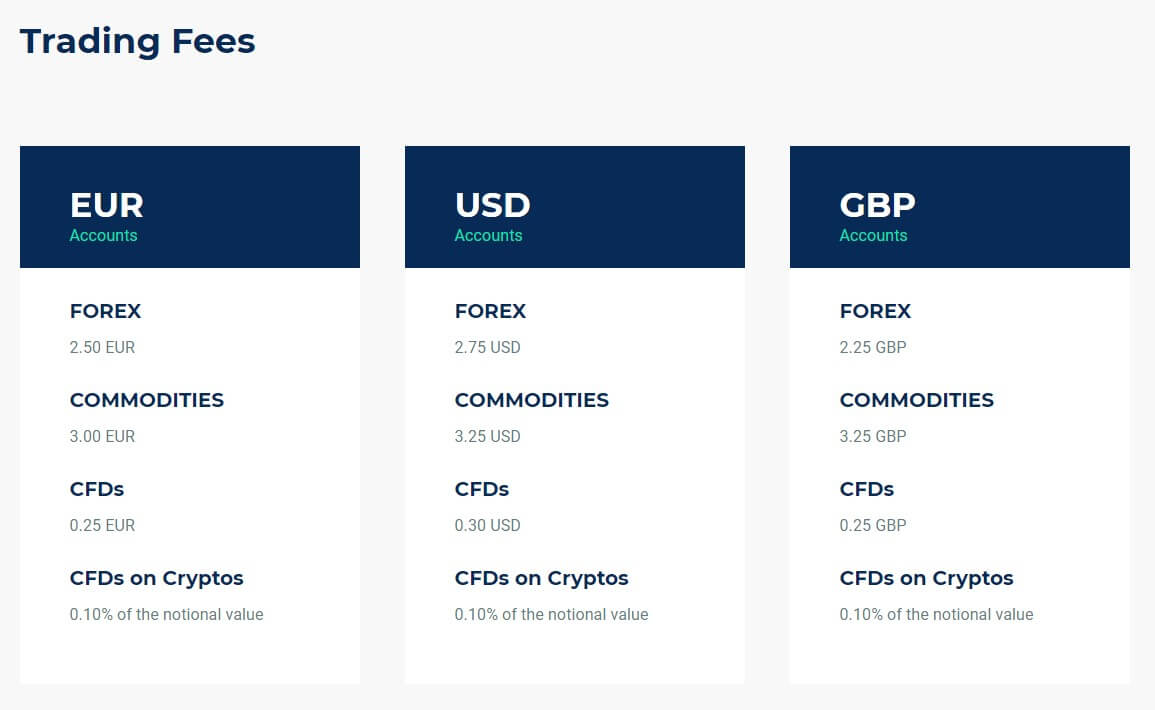Click the 0.25 EUR CFDs fee
The image size is (1155, 710).
tap(102, 525)
